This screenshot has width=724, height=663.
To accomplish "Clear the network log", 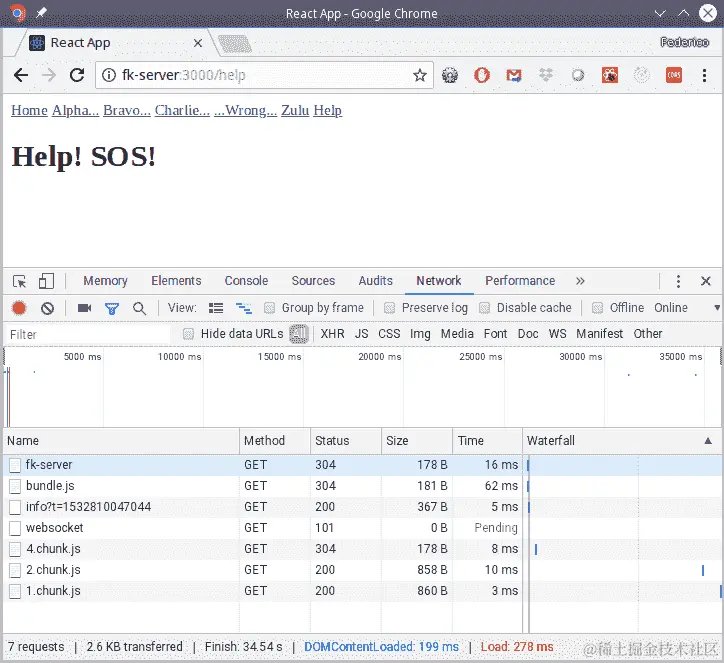I will [x=47, y=308].
